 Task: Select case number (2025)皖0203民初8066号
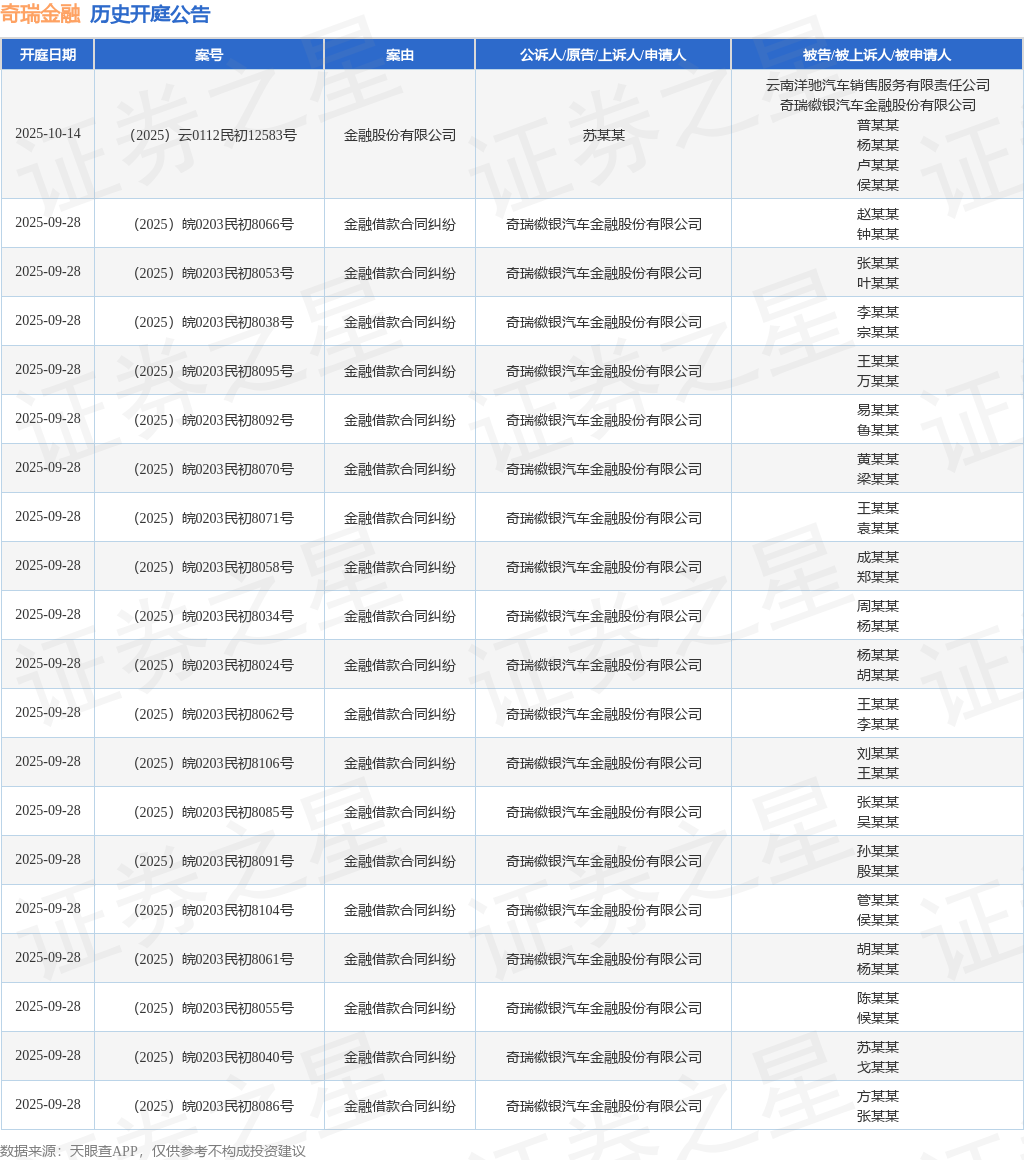point(209,224)
